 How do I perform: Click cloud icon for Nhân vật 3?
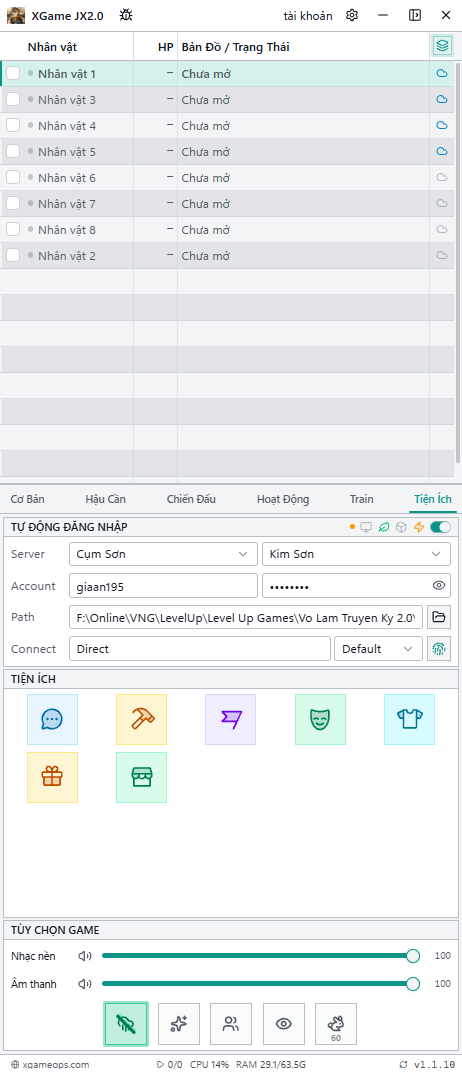click(x=442, y=99)
